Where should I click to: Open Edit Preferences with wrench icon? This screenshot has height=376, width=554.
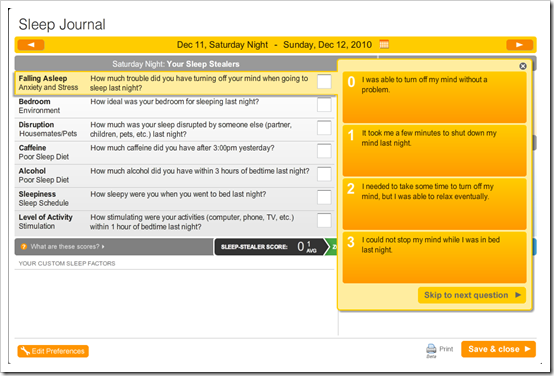click(53, 351)
